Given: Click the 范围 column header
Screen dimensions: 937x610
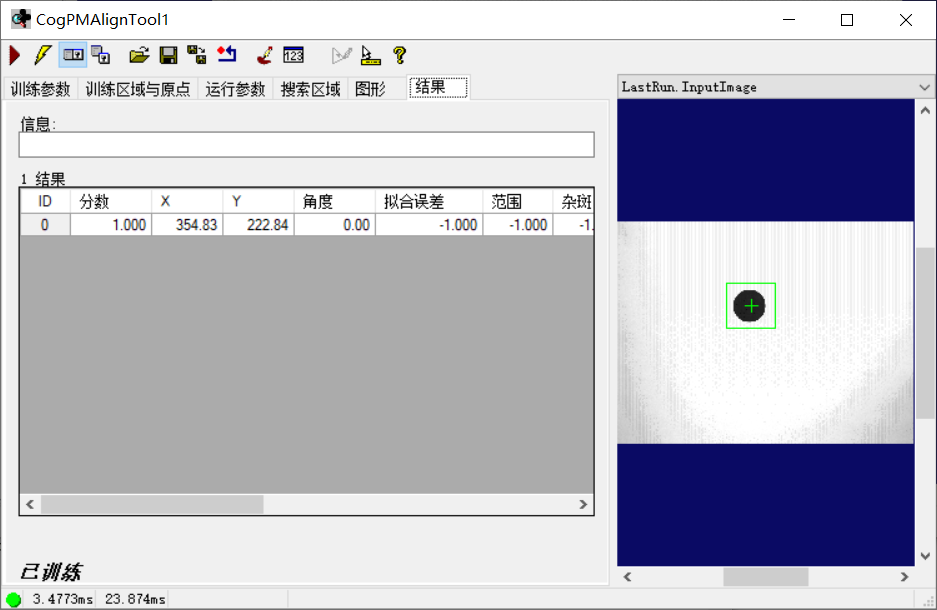Looking at the screenshot, I should tap(518, 201).
